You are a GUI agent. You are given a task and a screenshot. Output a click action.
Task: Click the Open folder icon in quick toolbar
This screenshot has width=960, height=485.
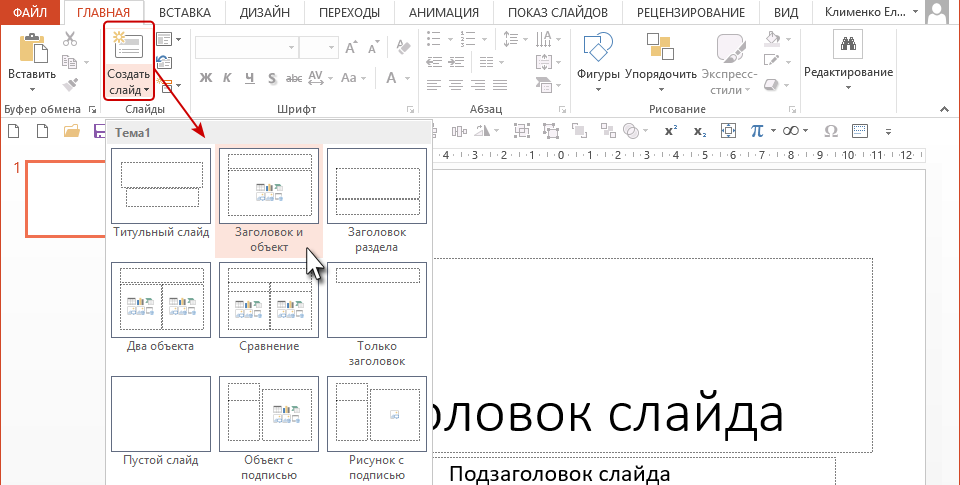(x=72, y=130)
